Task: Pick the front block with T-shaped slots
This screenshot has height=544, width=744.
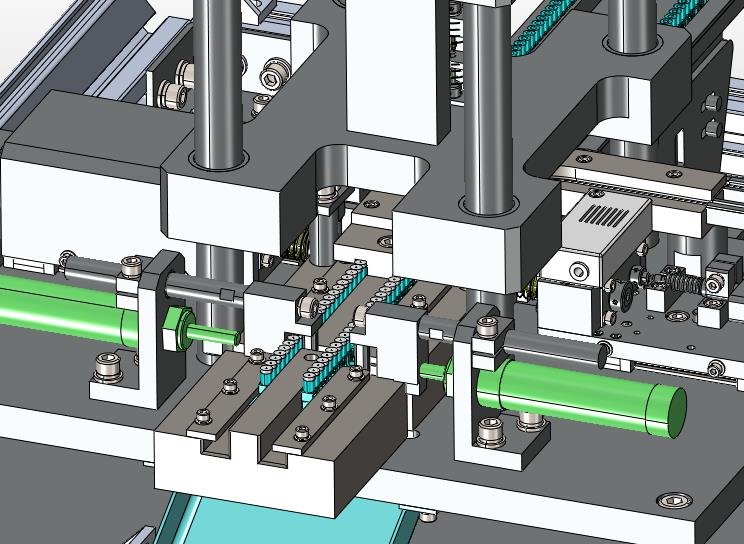Action: click(x=281, y=427)
